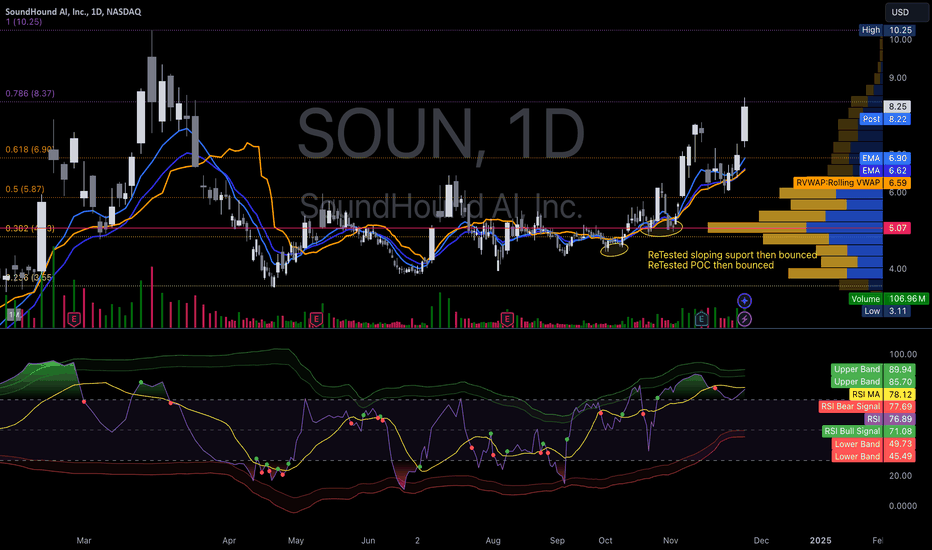Click the Upper Band 85.70 label
932x550 pixels.
pyautogui.click(x=873, y=382)
